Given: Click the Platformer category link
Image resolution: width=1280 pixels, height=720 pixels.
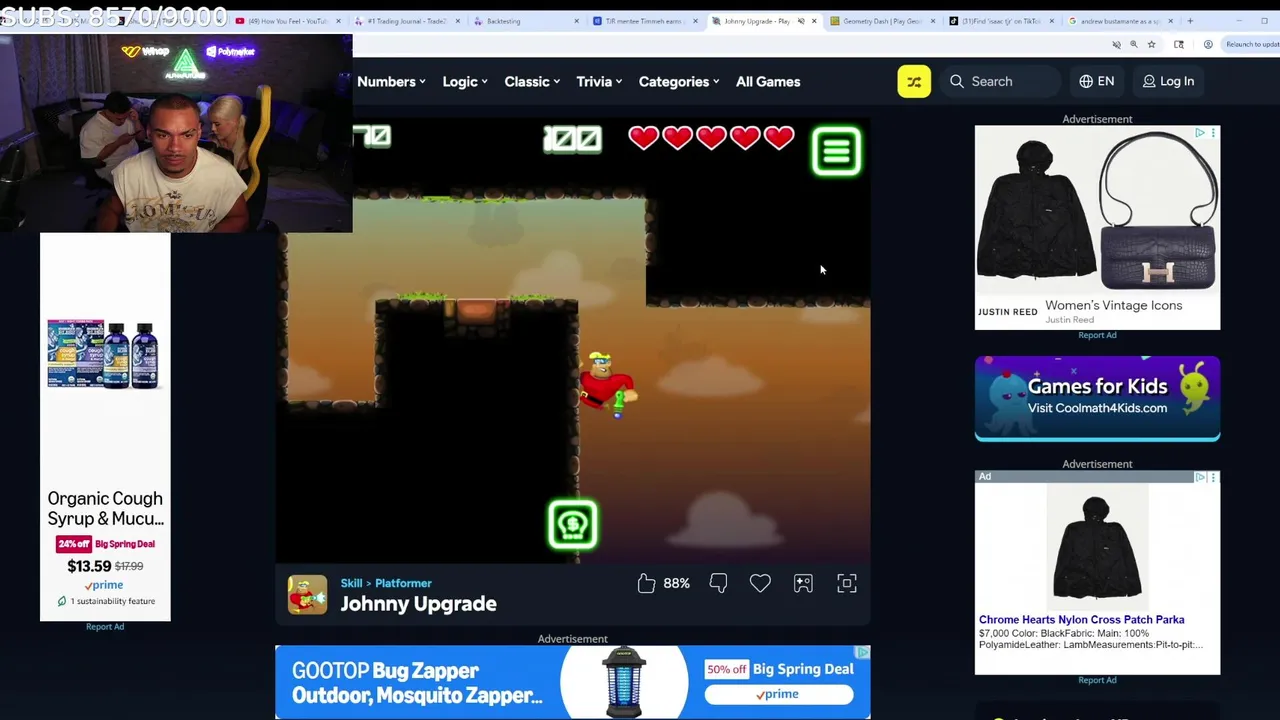Looking at the screenshot, I should 403,583.
